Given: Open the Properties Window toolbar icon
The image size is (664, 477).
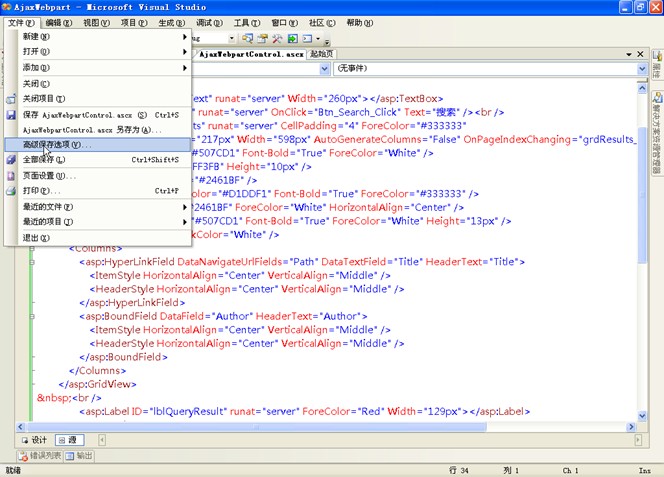Looking at the screenshot, I should (x=263, y=39).
